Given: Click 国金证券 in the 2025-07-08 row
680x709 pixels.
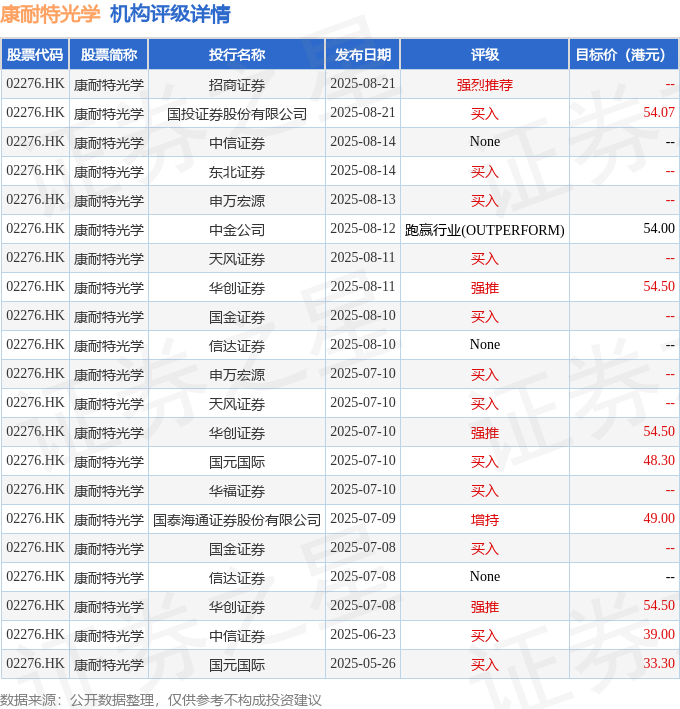Looking at the screenshot, I should click(x=236, y=548).
